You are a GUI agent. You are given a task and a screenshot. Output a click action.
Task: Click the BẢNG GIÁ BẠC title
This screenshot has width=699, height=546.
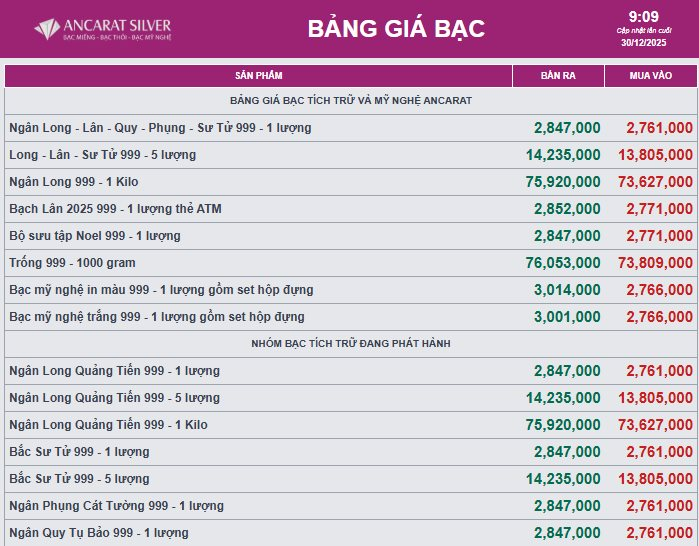pyautogui.click(x=396, y=29)
